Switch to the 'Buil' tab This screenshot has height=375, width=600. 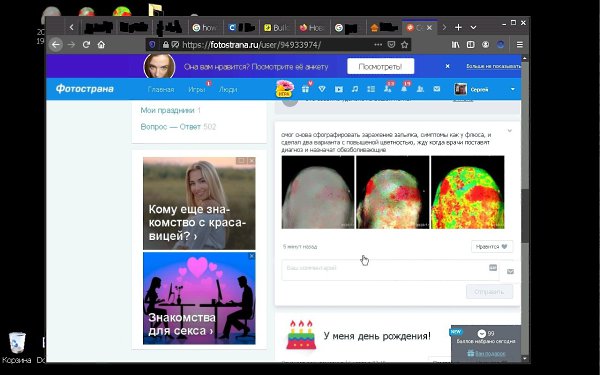click(x=277, y=28)
